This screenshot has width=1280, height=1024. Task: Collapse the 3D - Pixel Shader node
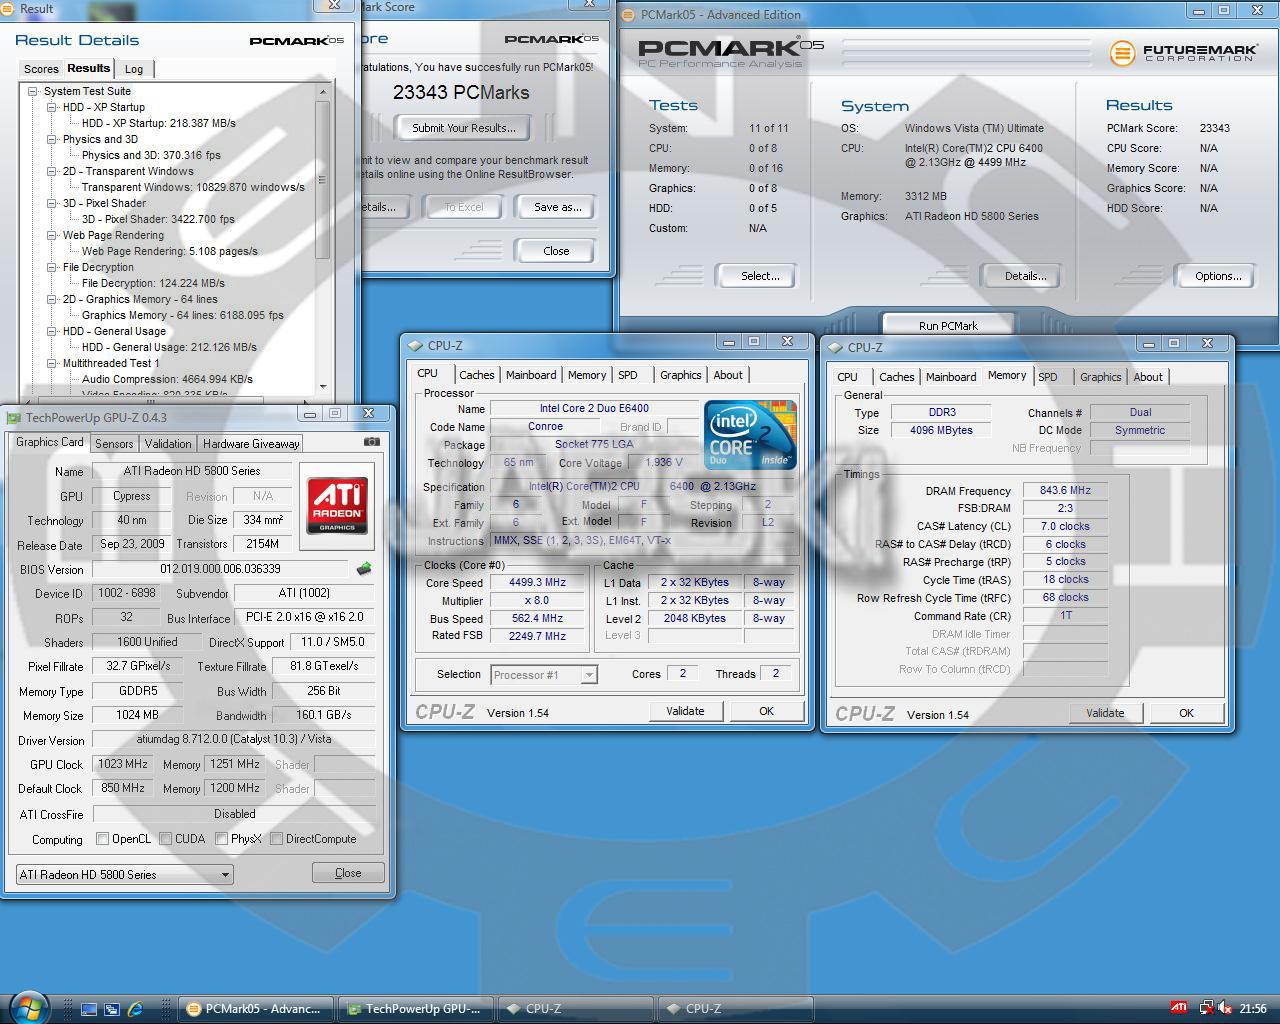(x=52, y=203)
